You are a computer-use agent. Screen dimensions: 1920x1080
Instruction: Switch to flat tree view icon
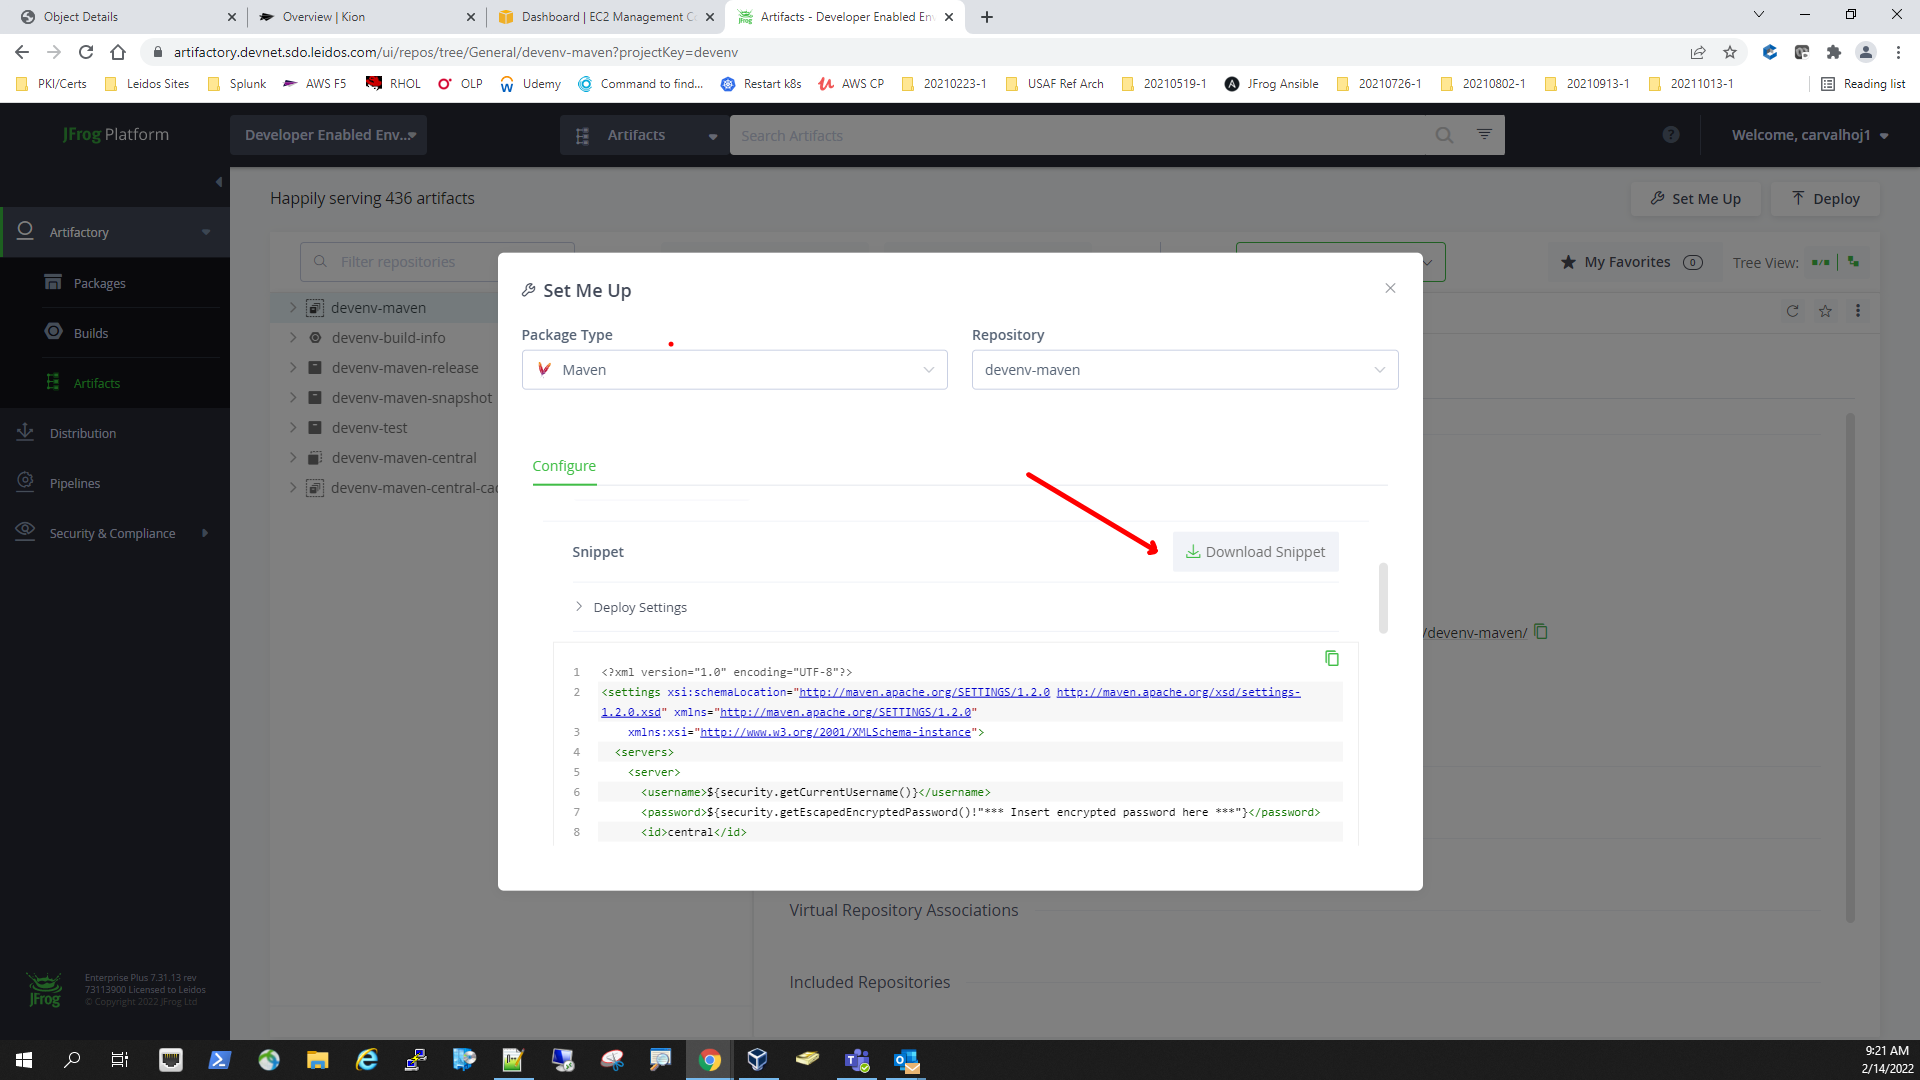1821,262
